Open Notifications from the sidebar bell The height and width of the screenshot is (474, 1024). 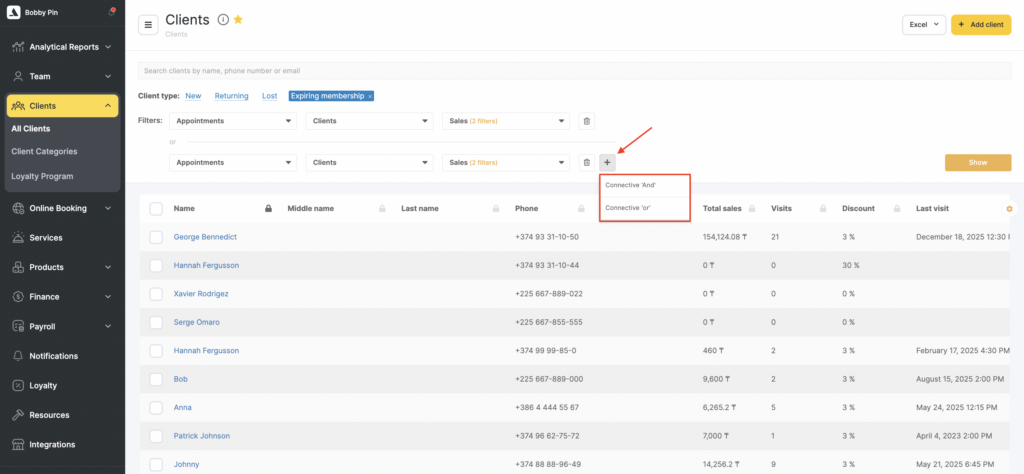53,356
